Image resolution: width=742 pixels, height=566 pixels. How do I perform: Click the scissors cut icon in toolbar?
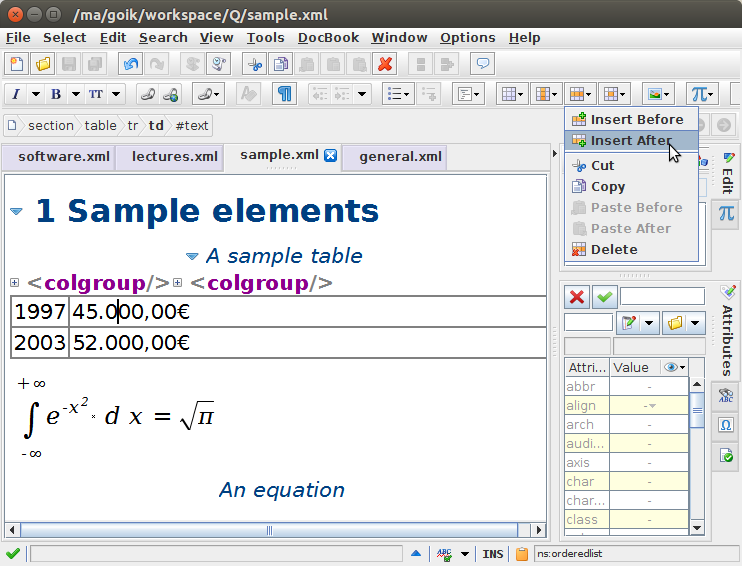[255, 64]
